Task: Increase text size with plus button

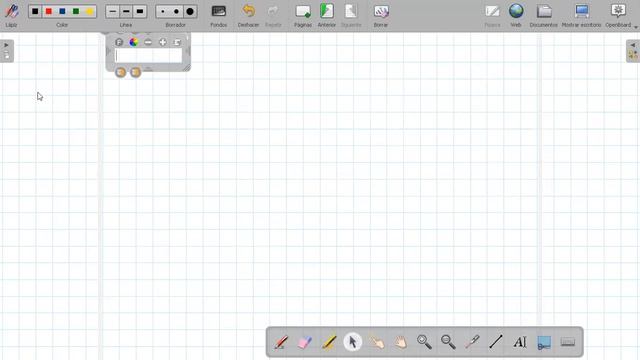Action: pyautogui.click(x=163, y=42)
